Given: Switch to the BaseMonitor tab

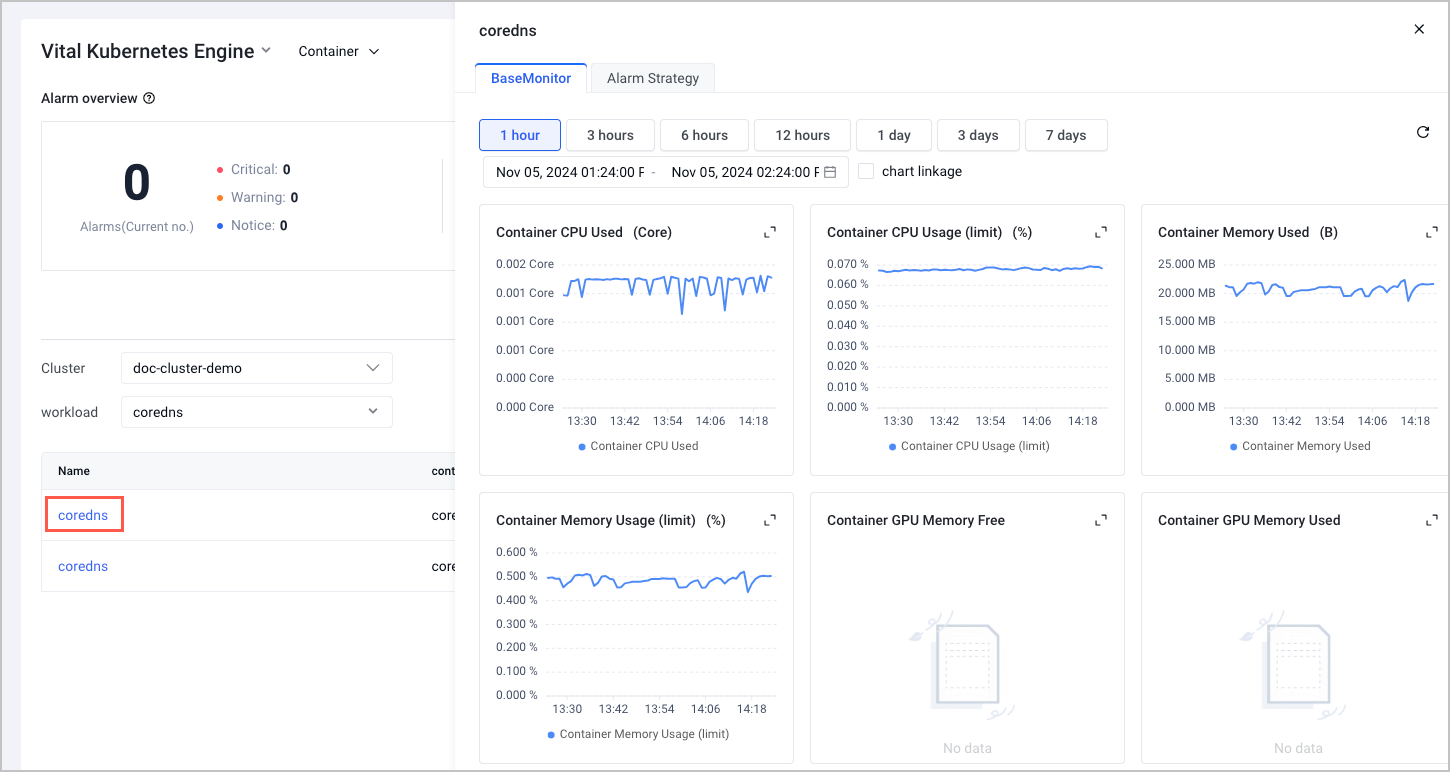Looking at the screenshot, I should point(531,78).
